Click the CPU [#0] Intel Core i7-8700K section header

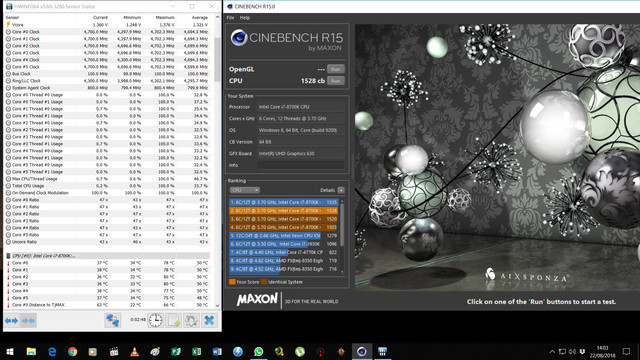pos(107,256)
